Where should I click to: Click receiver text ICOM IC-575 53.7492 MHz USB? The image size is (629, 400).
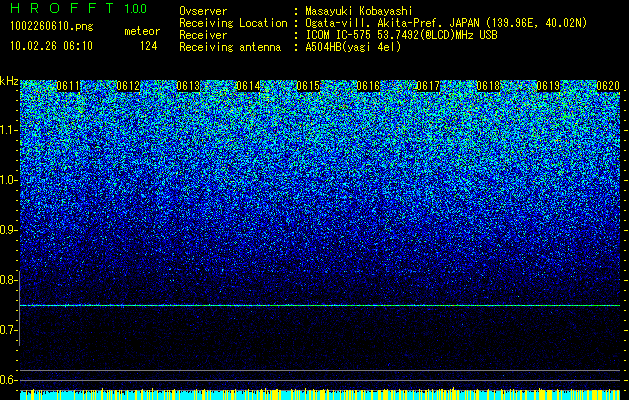click(x=401, y=35)
